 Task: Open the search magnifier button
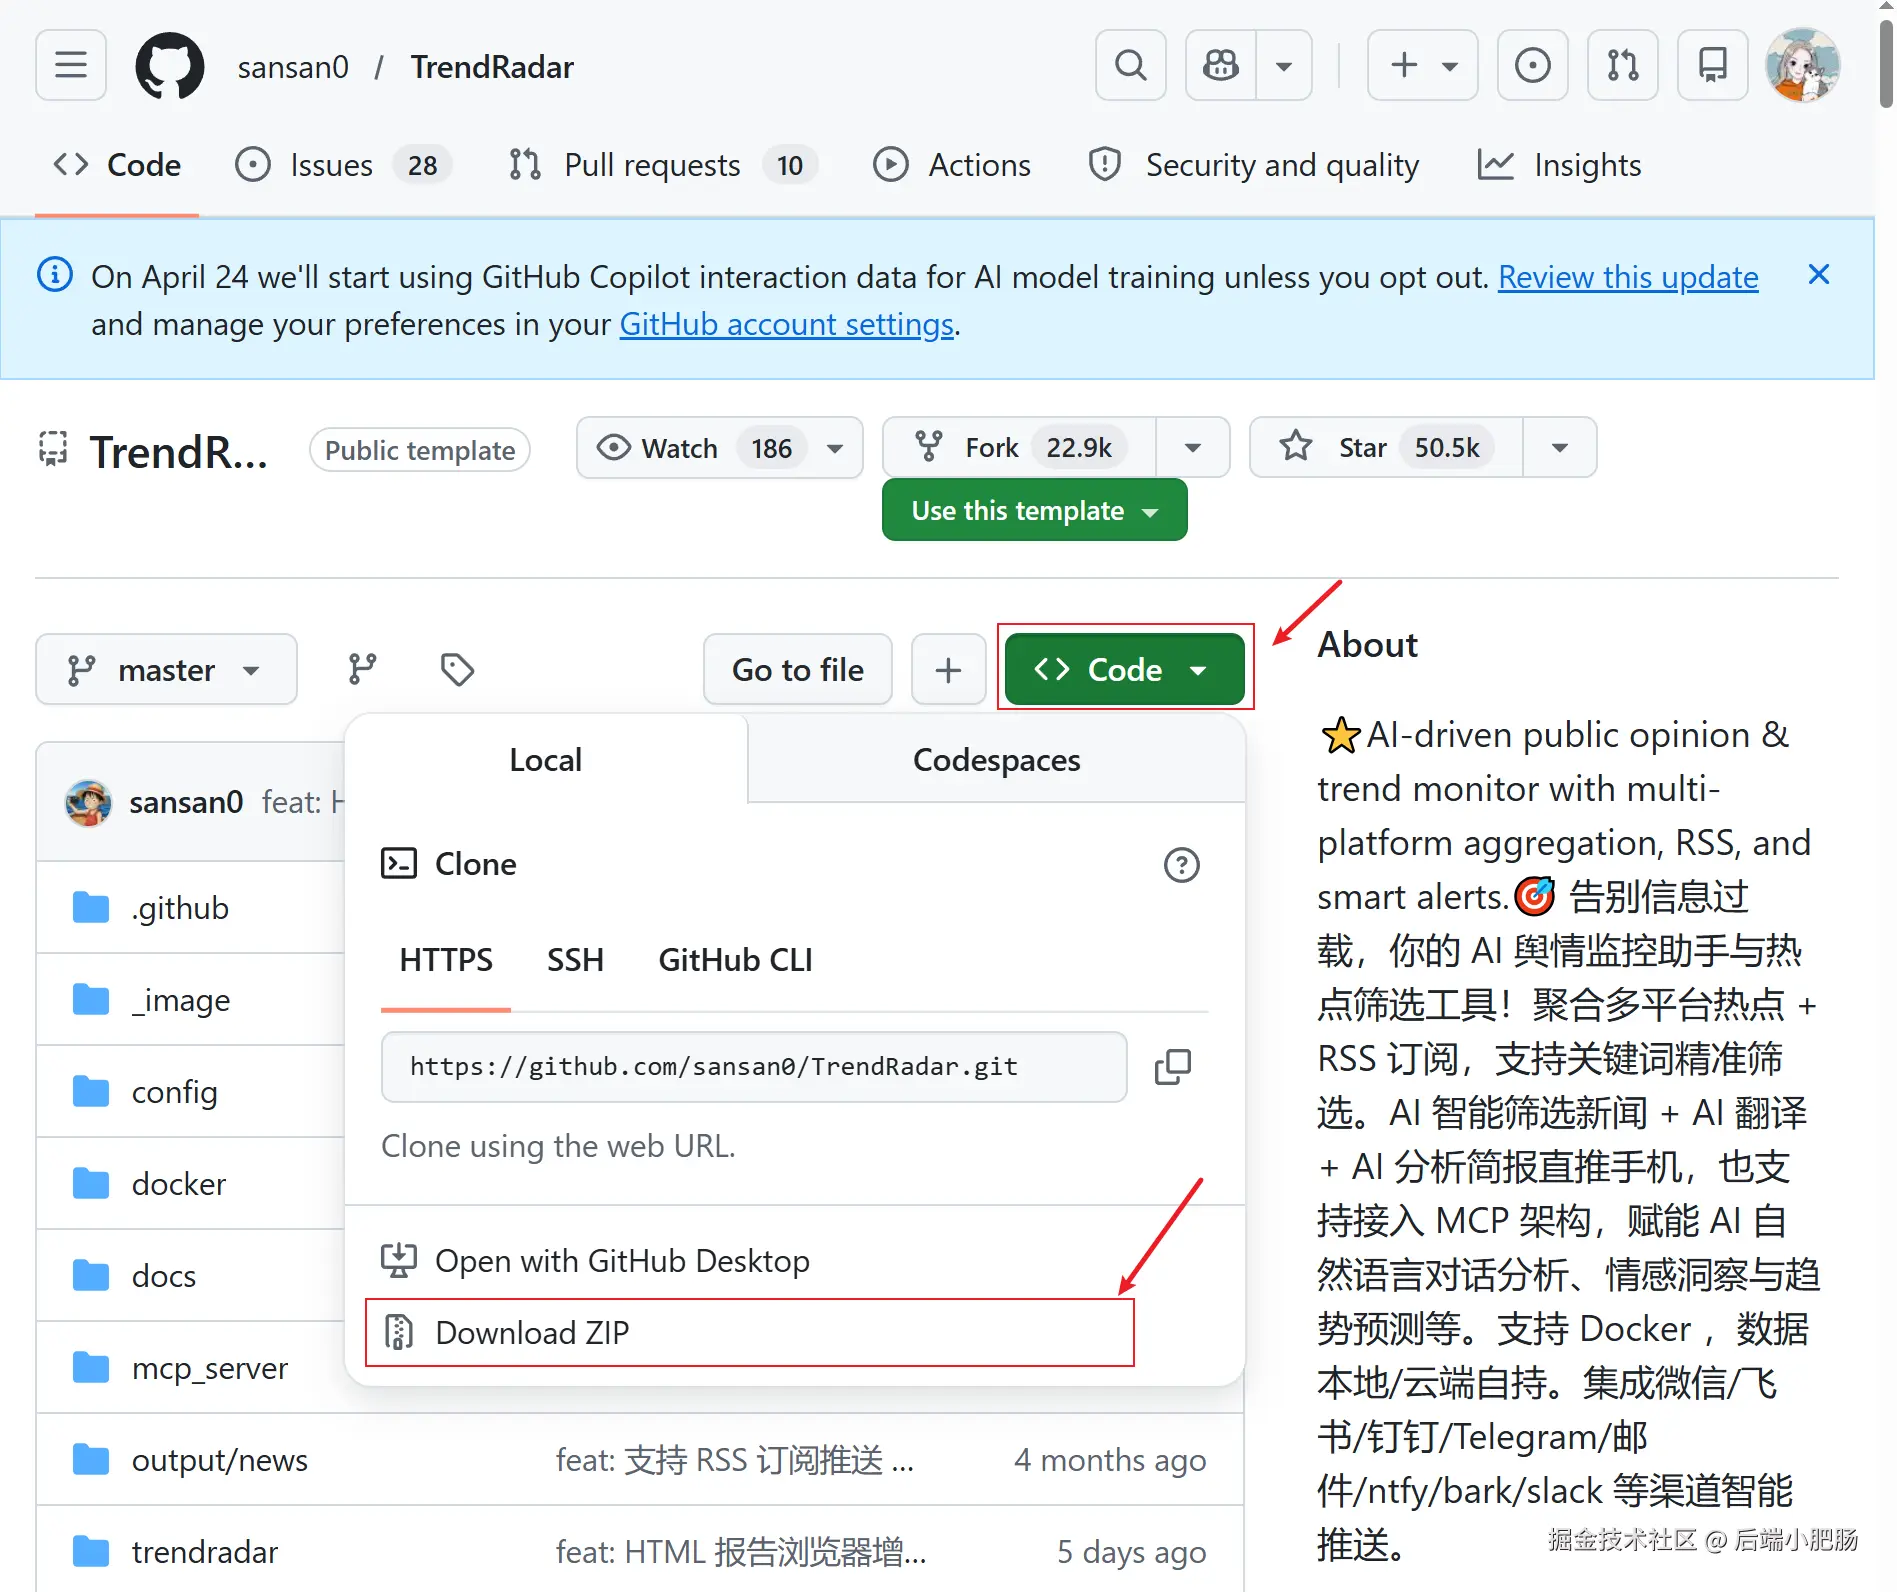(x=1131, y=66)
